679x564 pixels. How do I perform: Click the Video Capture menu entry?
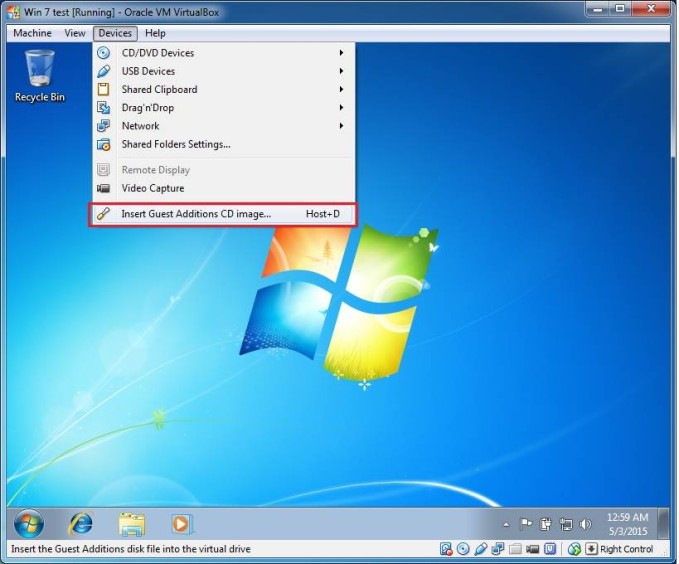point(224,188)
